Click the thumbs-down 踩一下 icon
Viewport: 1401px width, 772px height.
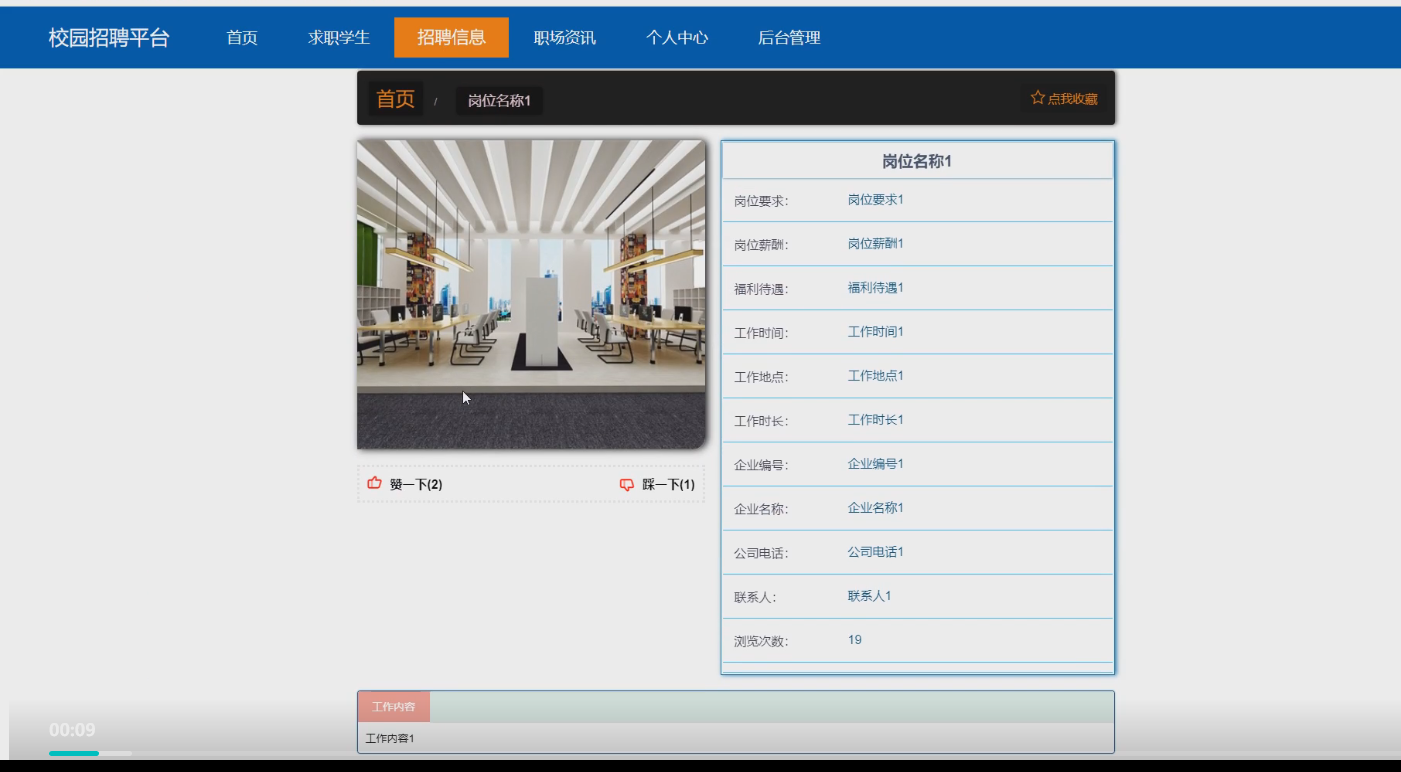click(627, 484)
